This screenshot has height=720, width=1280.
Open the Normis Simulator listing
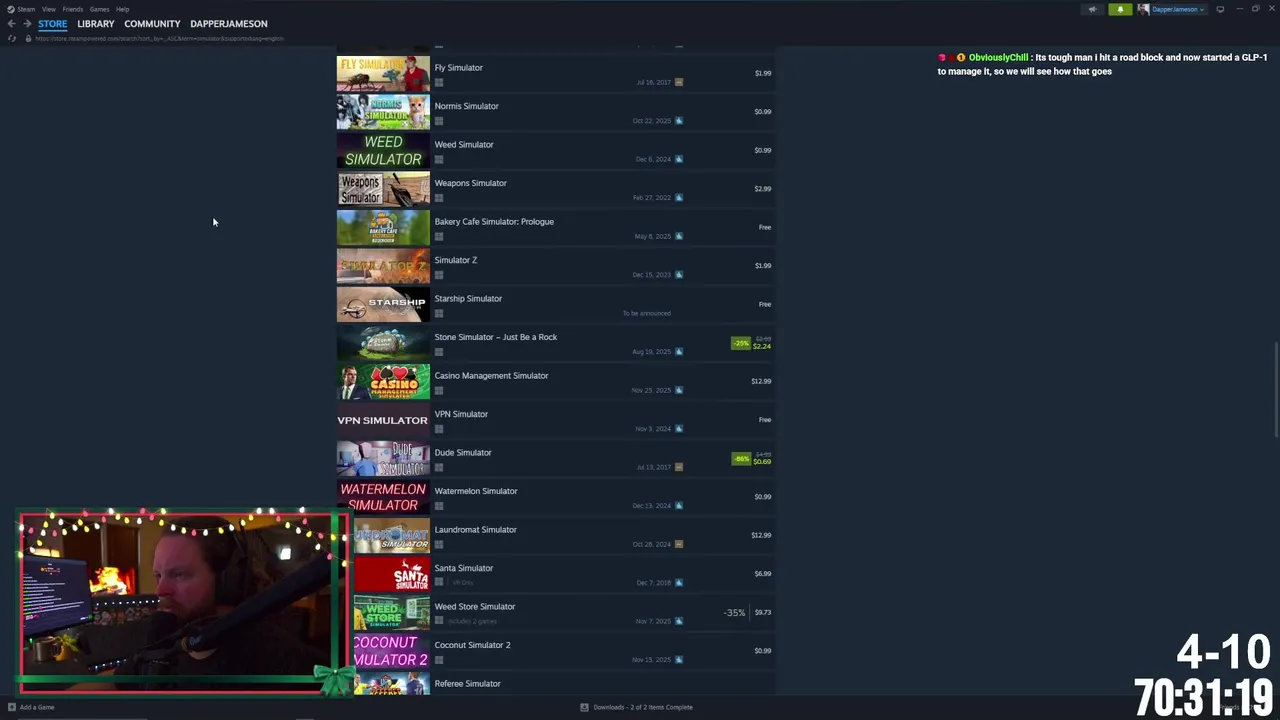(555, 112)
